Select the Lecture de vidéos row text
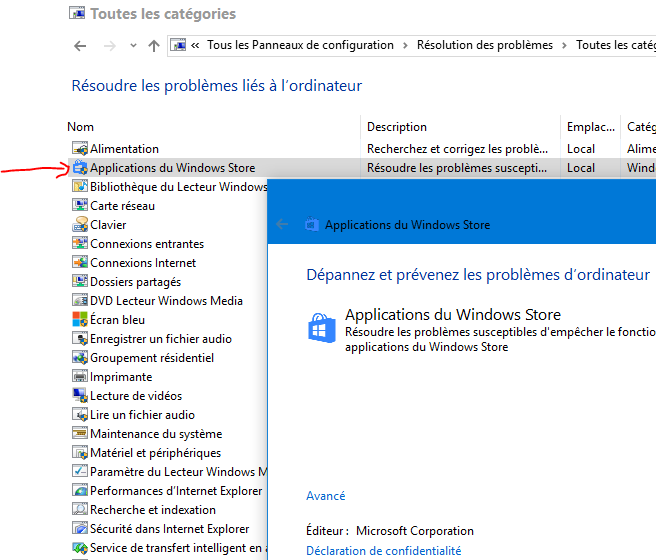The height and width of the screenshot is (560, 656). tap(136, 395)
